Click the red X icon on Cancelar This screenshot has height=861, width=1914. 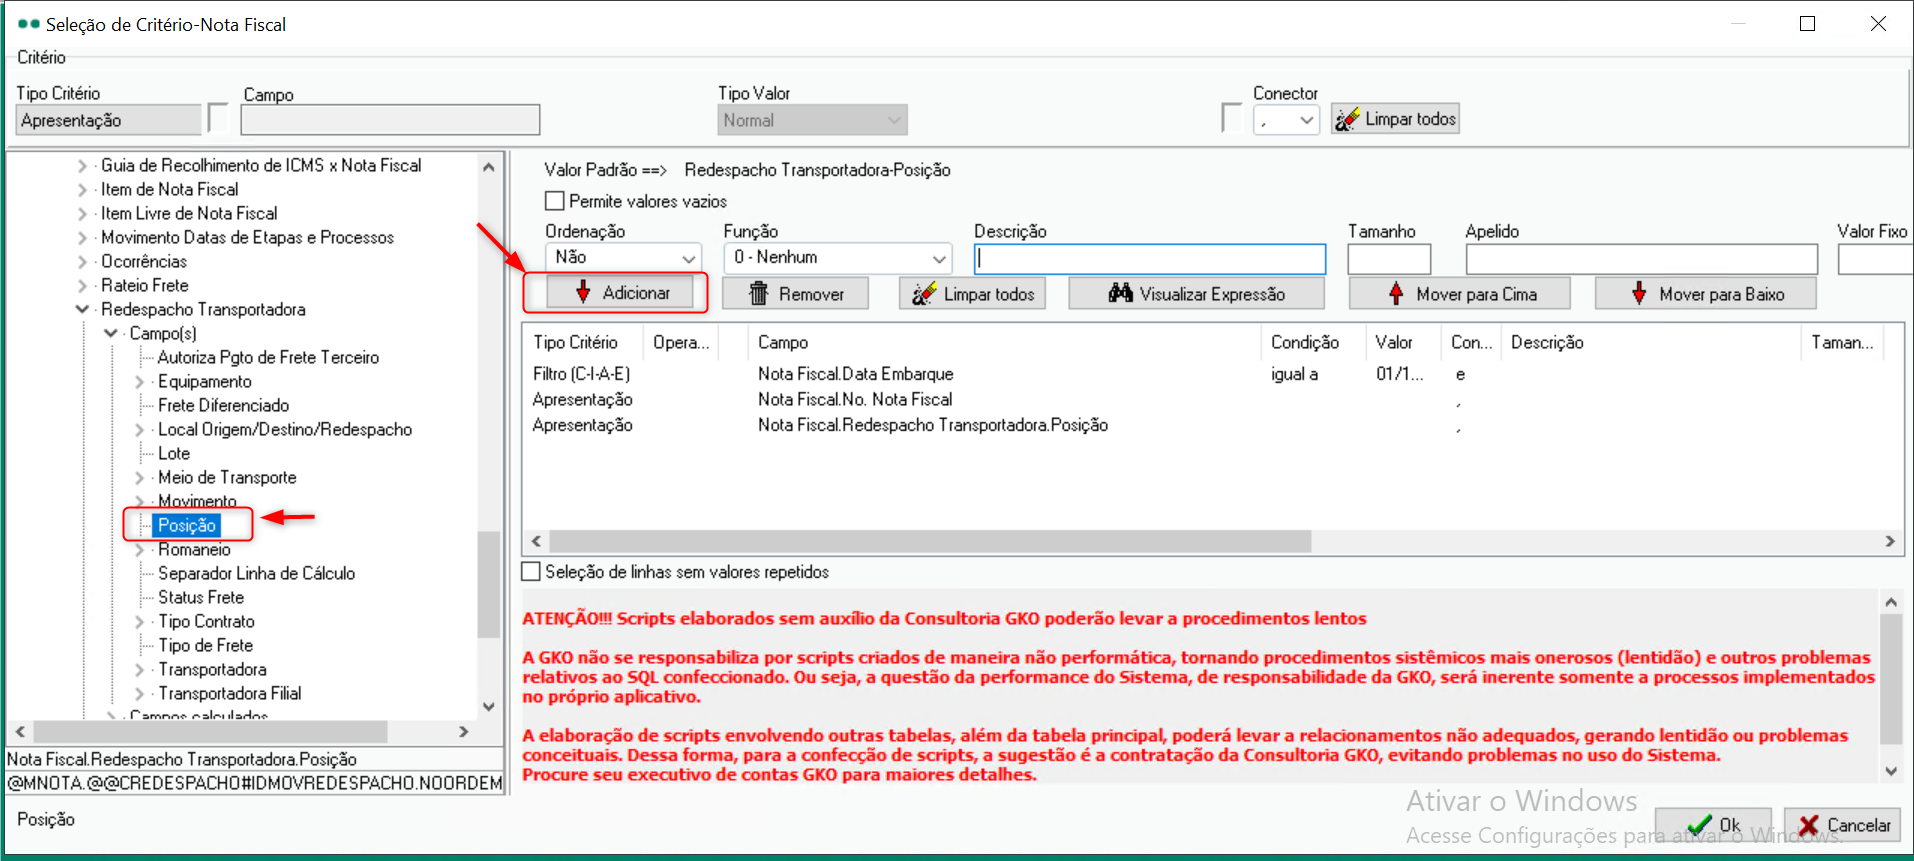click(1808, 825)
